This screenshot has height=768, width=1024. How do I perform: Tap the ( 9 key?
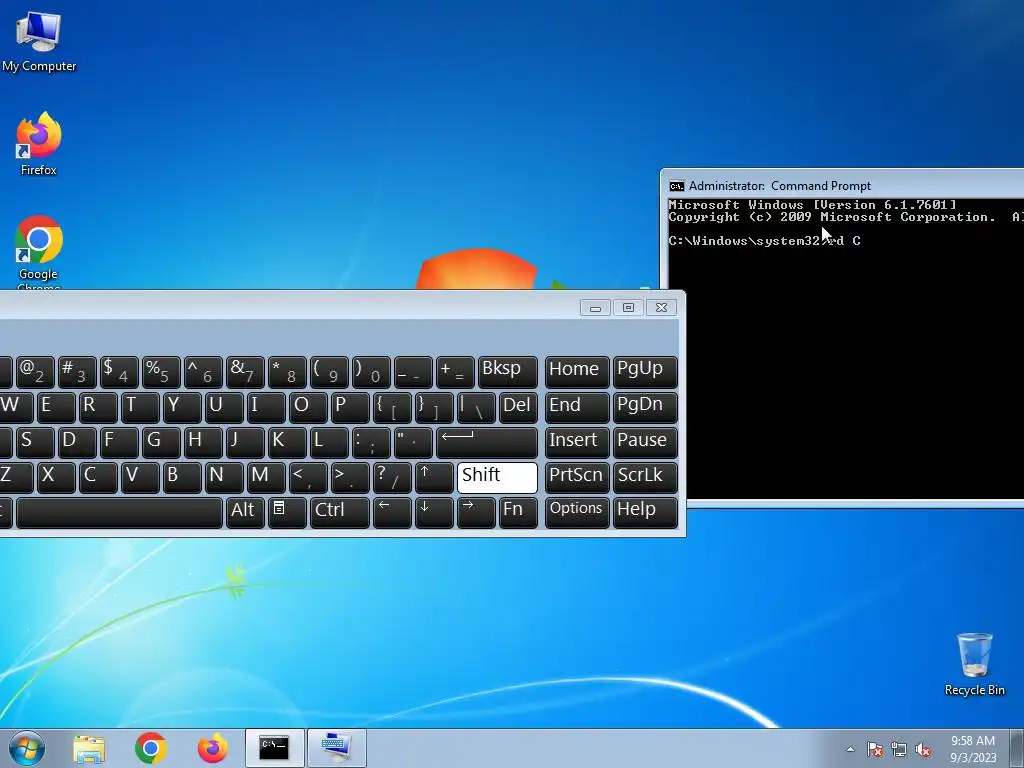click(x=329, y=372)
